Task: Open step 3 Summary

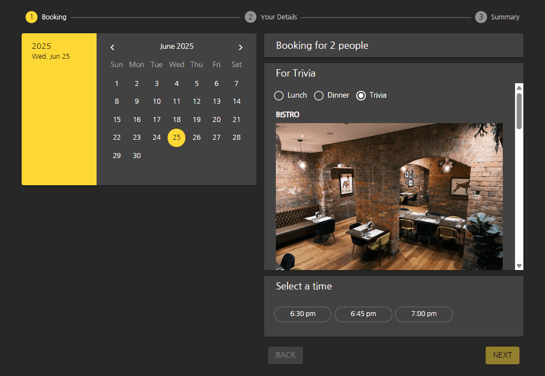Action: 497,17
